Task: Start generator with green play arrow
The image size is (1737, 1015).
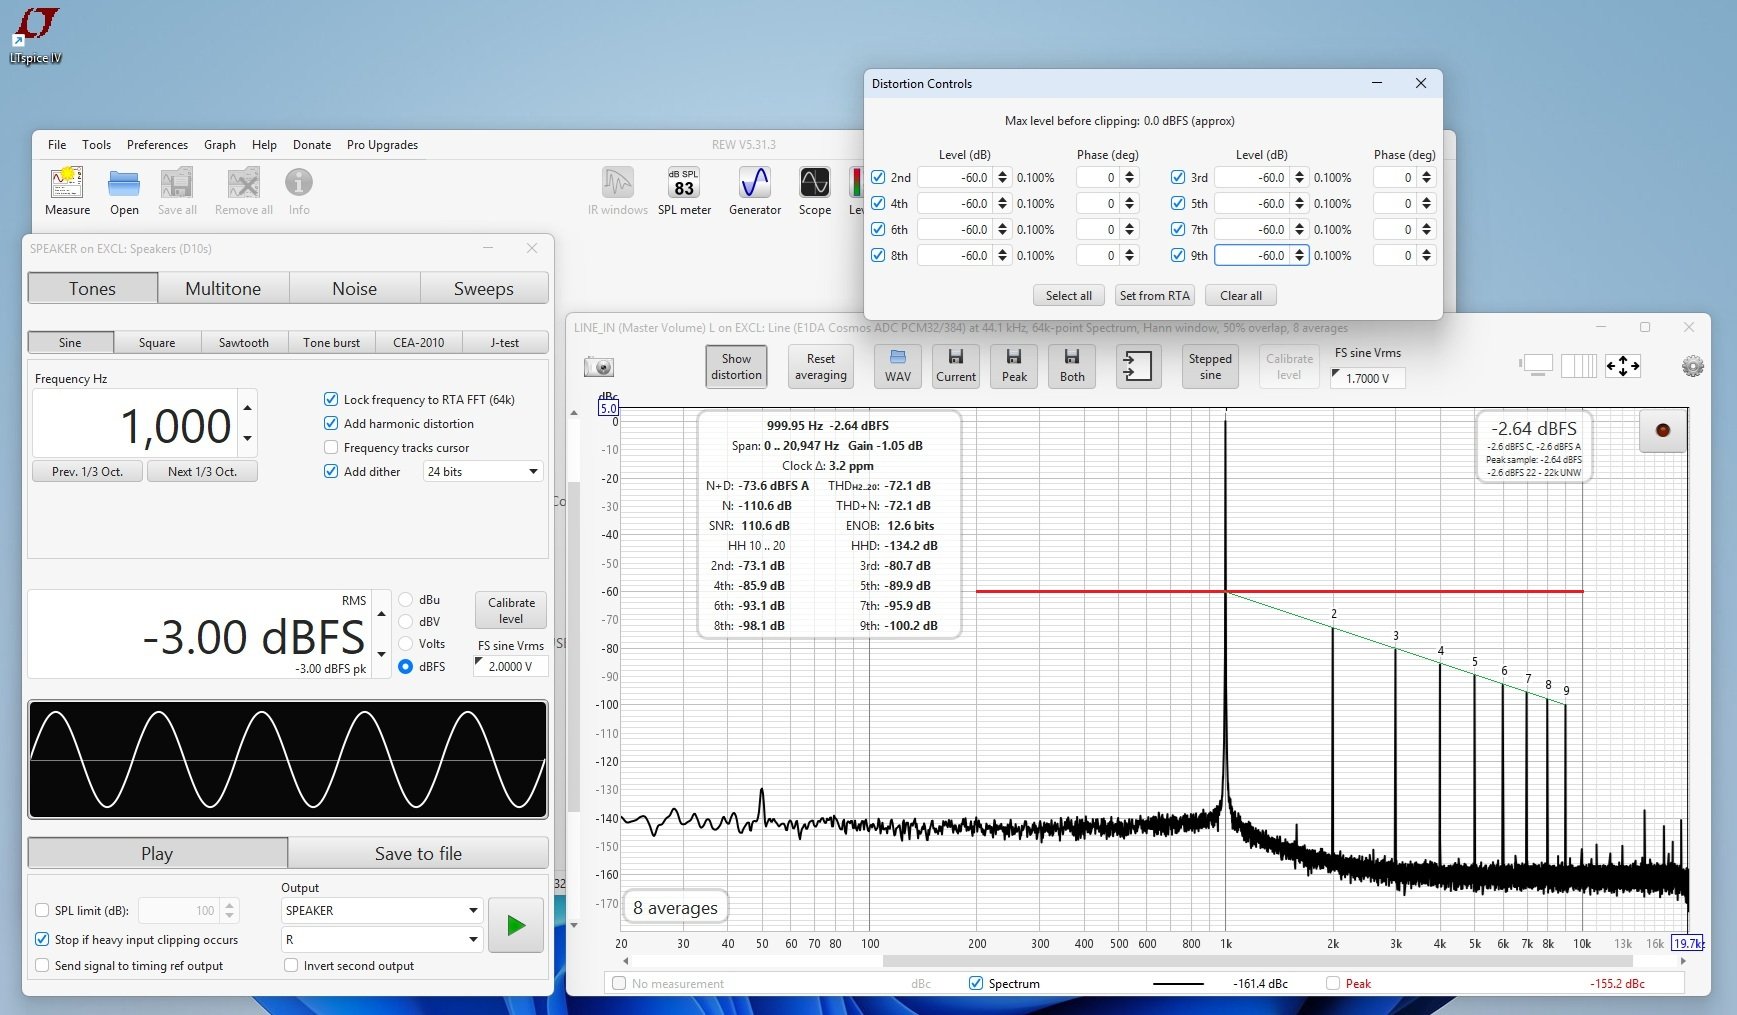Action: 516,925
